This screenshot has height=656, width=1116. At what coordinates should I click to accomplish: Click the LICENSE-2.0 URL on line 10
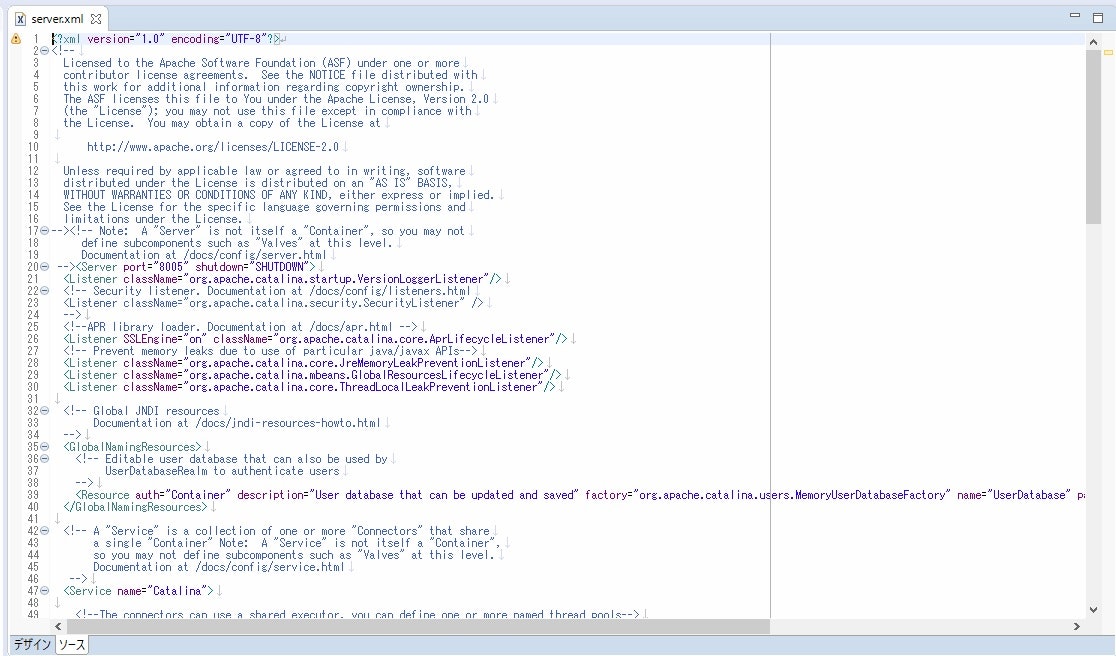(x=213, y=147)
